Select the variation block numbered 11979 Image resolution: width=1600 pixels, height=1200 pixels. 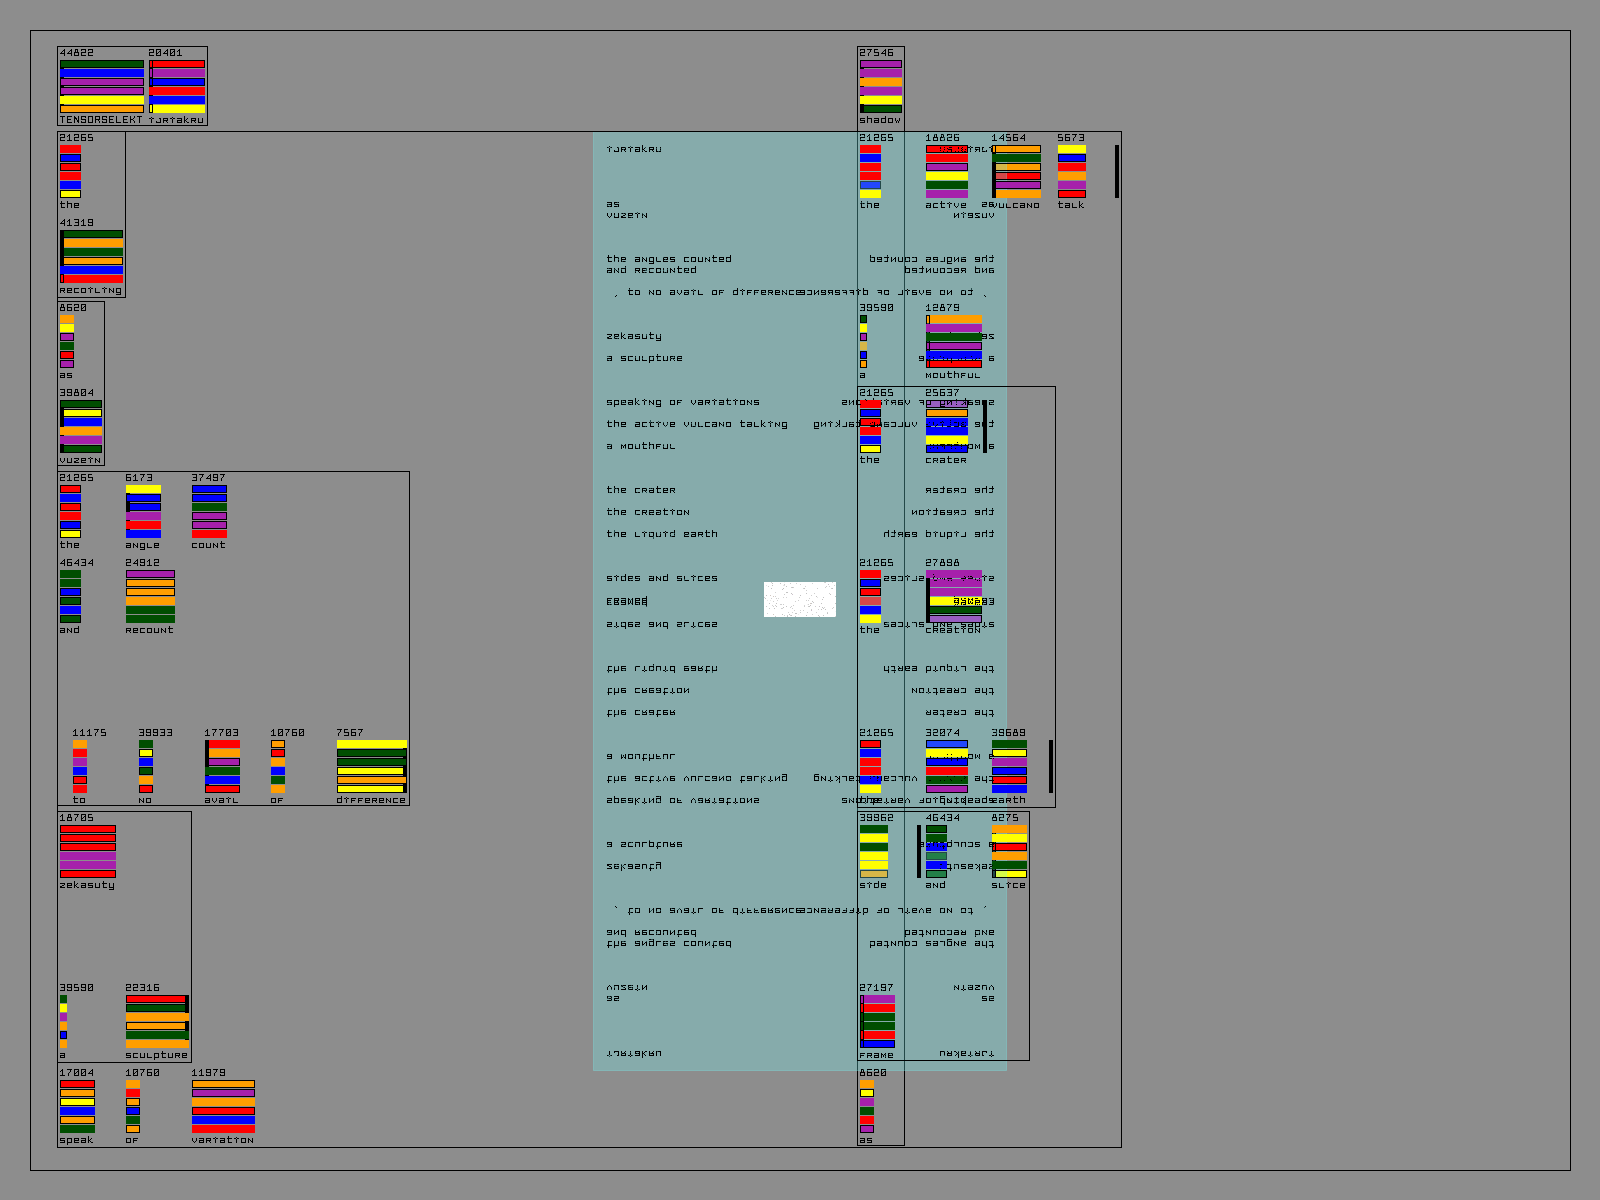(223, 1106)
